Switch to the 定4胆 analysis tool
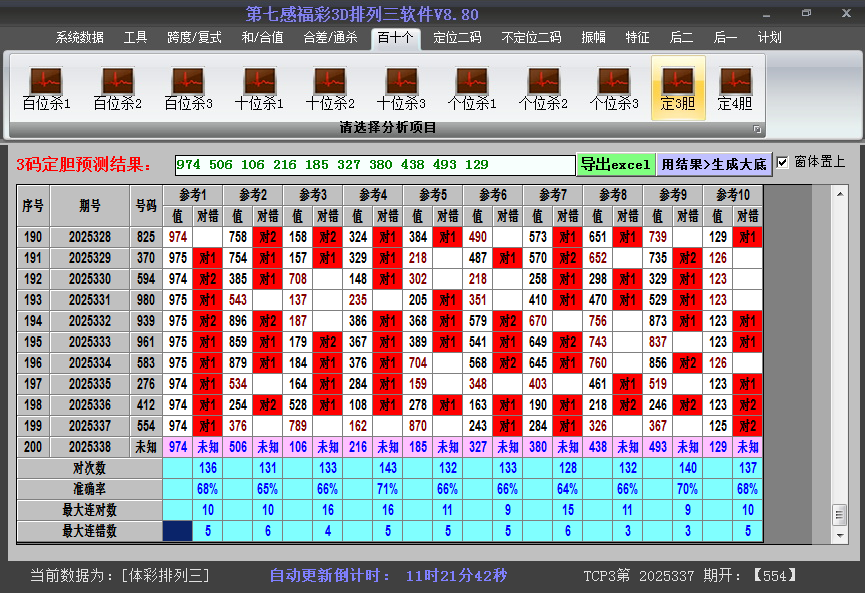The height and width of the screenshot is (593, 865). click(x=737, y=85)
